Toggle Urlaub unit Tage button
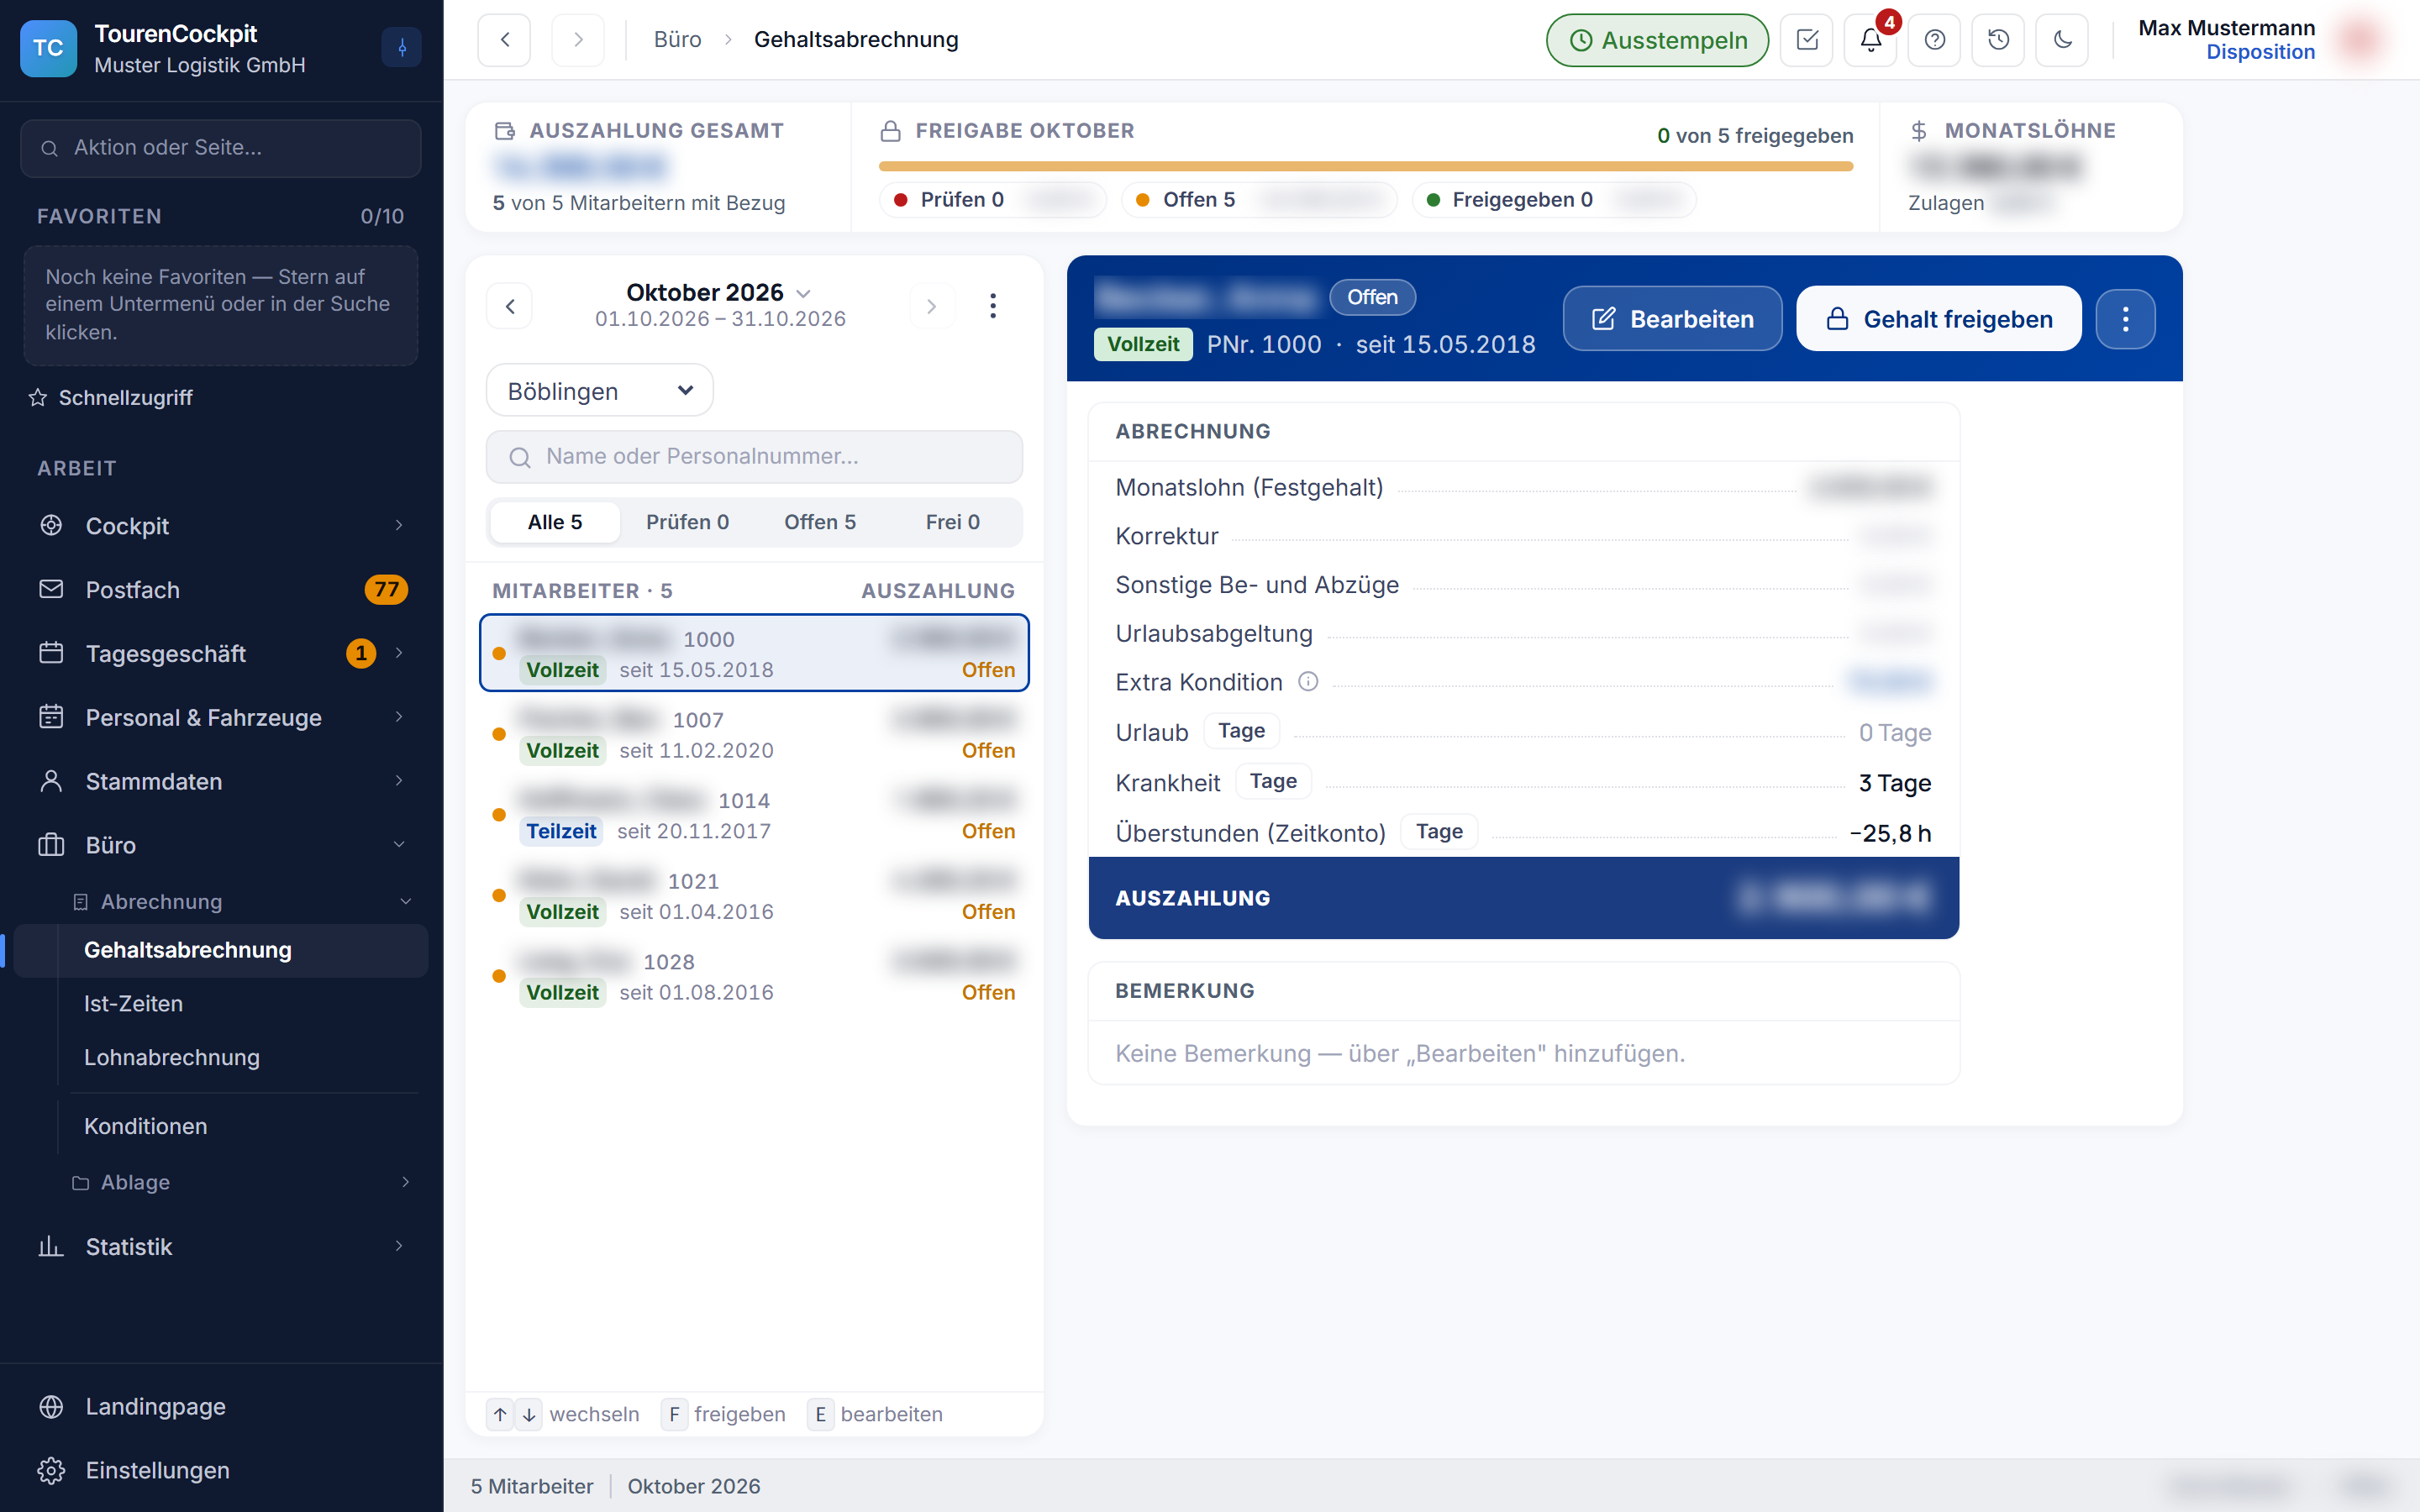2420x1512 pixels. coord(1241,731)
